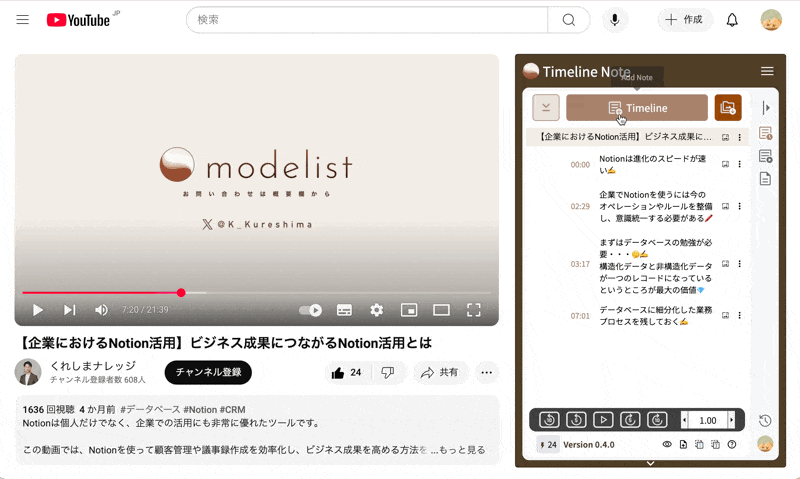800x479 pixels.
Task: Click the magnifier search button
Action: [x=568, y=20]
